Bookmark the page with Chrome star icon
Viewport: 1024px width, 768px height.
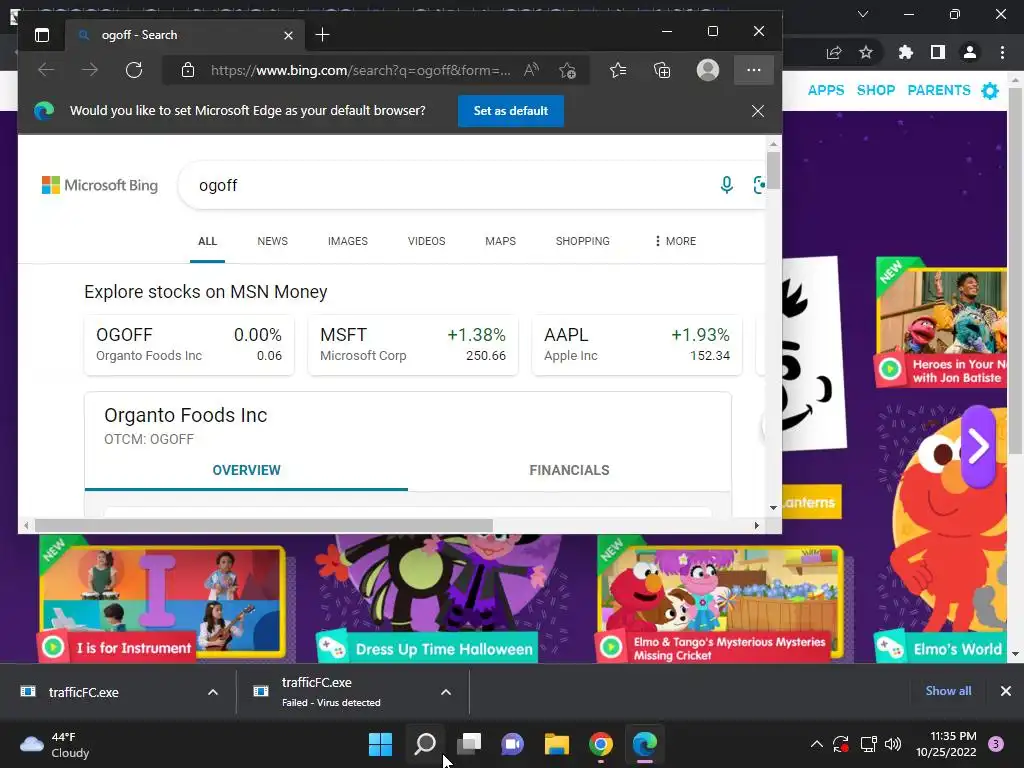pyautogui.click(x=866, y=52)
